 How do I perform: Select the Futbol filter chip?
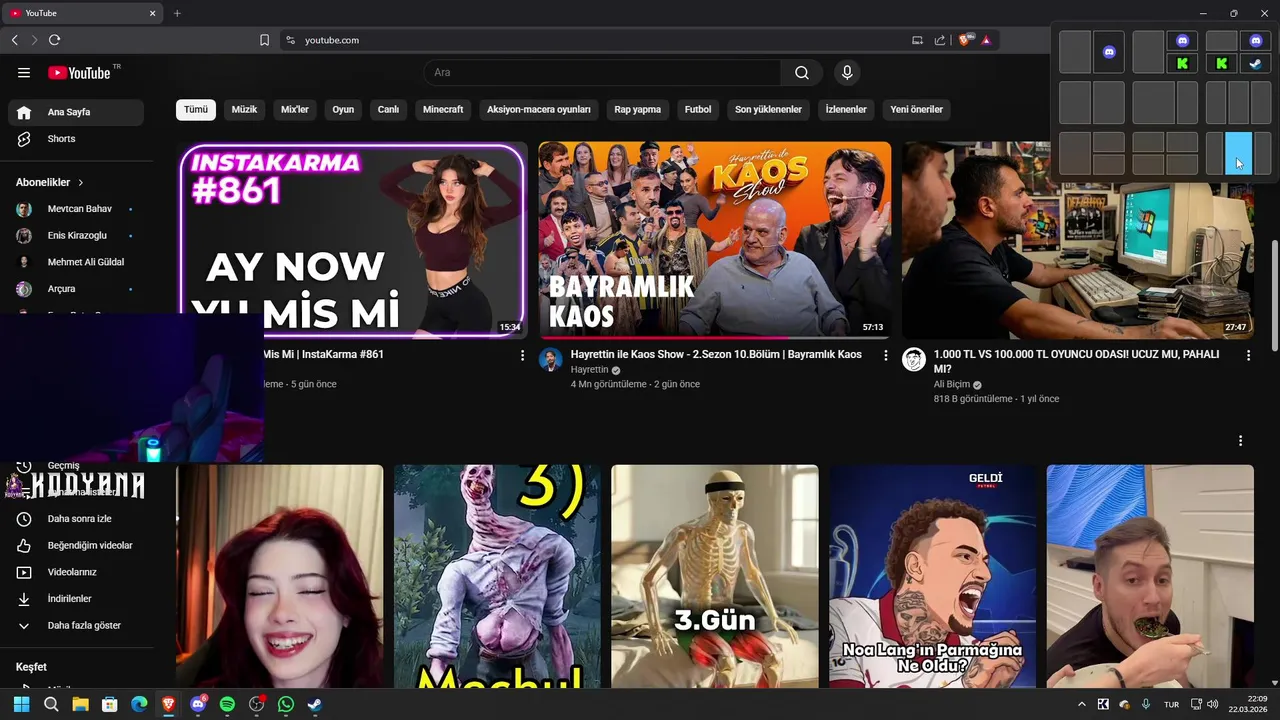tap(698, 109)
